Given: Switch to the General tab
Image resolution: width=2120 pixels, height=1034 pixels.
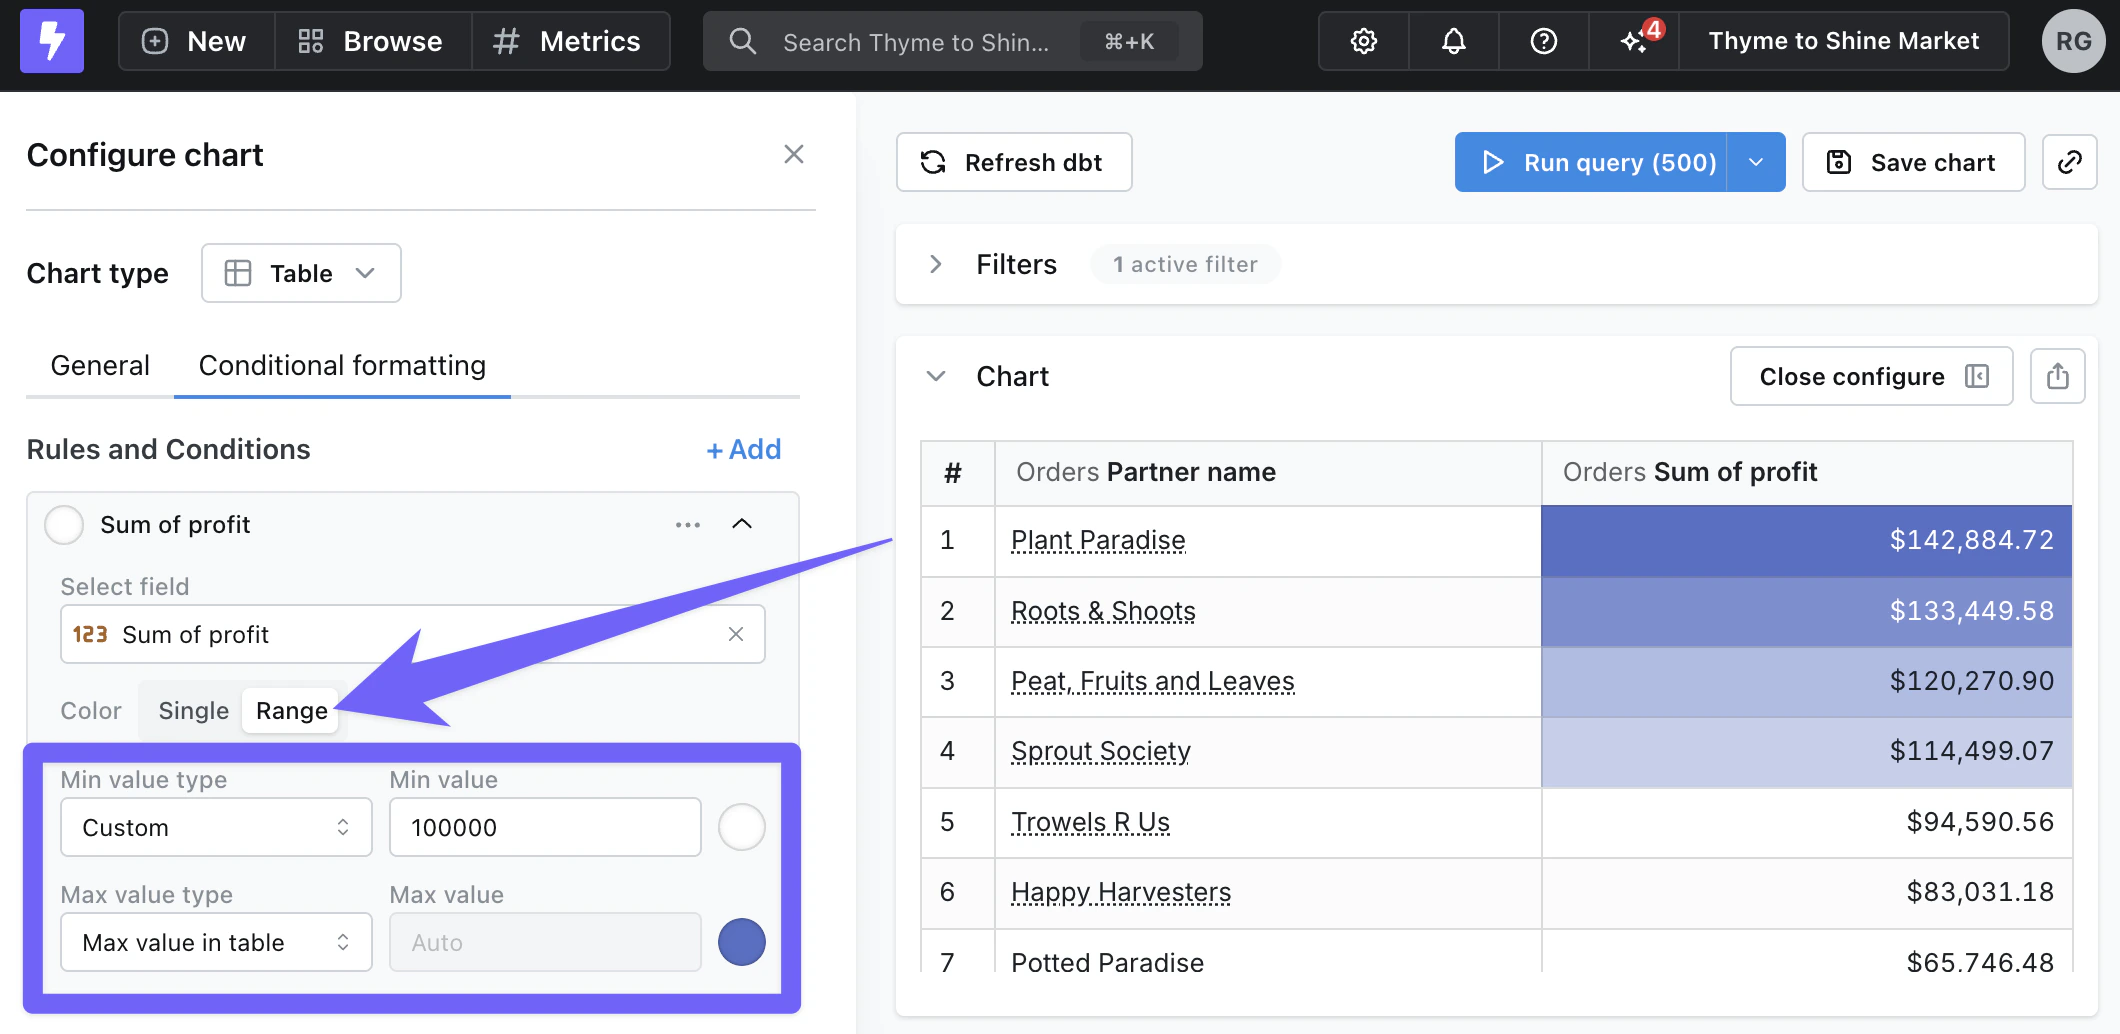Looking at the screenshot, I should 100,366.
